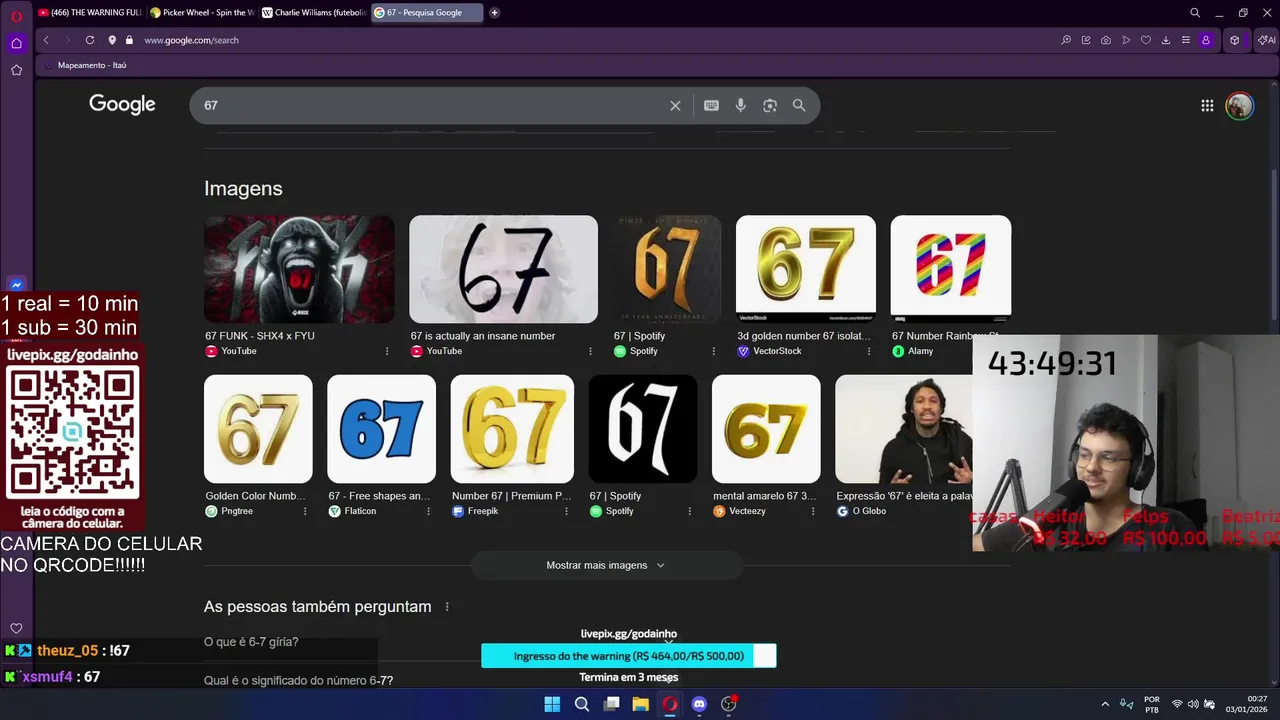
Task: Open 67 Number Rainbow Alamy image
Action: coord(951,269)
